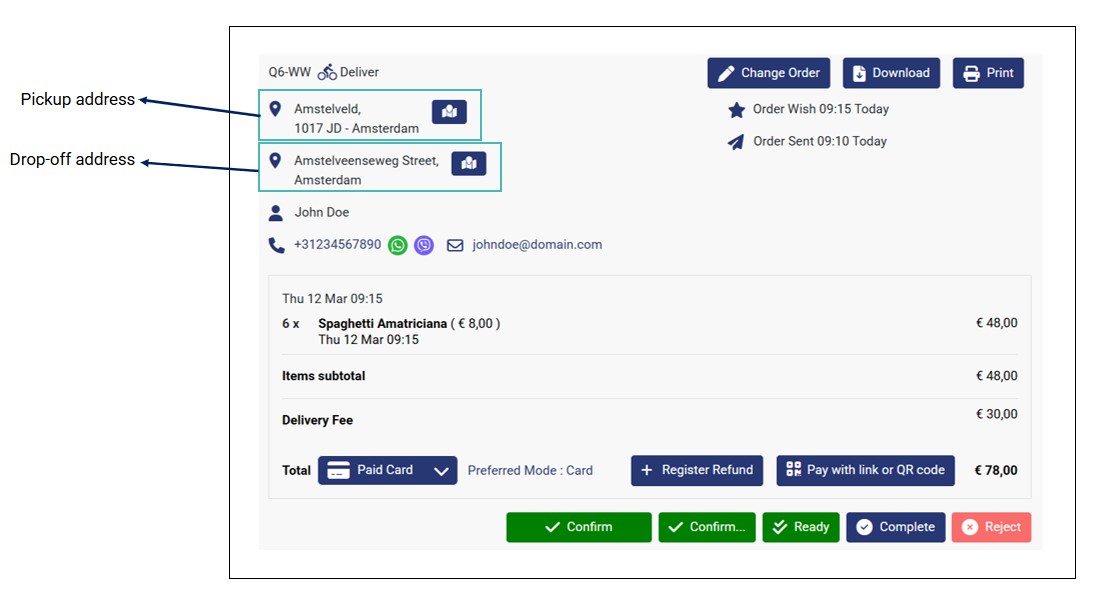The width and height of the screenshot is (1093, 600).
Task: Choose Pay with link or QR code
Action: [x=865, y=471]
